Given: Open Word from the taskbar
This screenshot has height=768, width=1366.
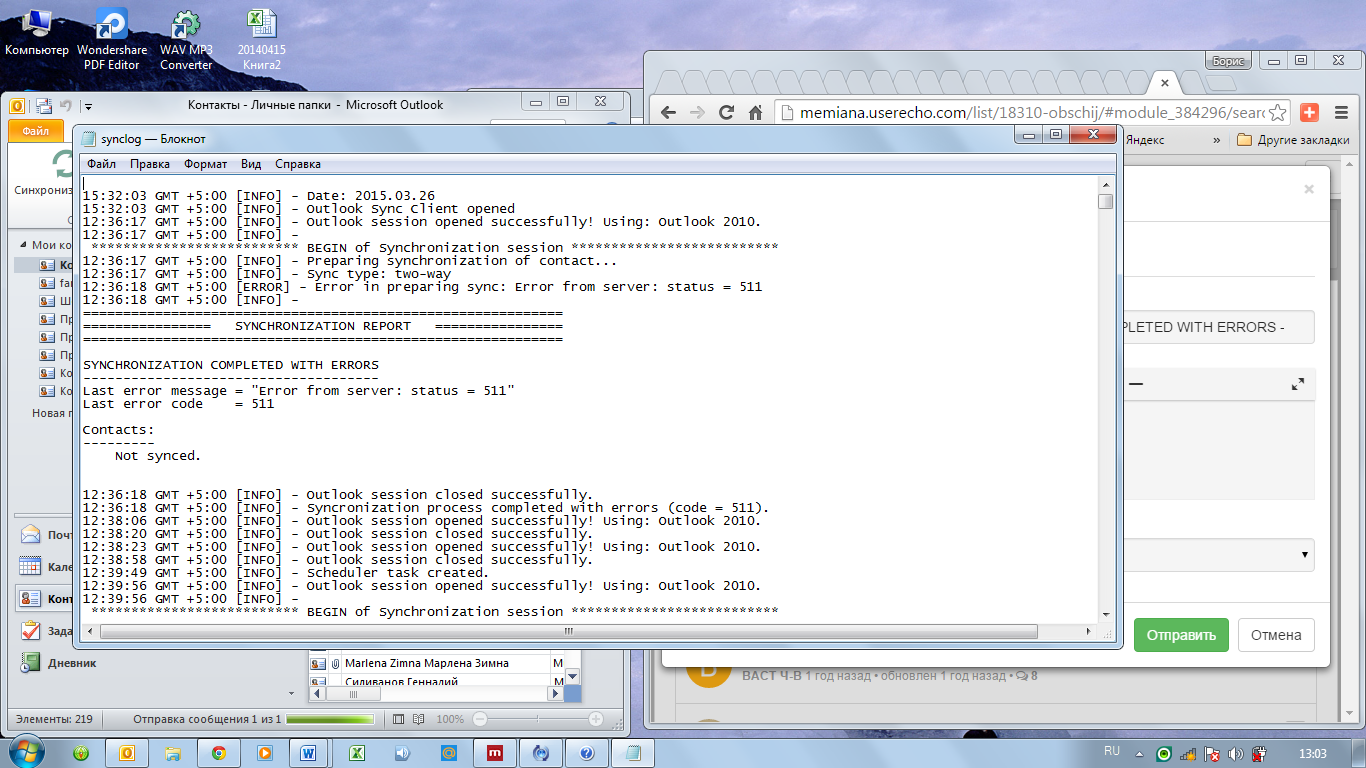Looking at the screenshot, I should click(x=309, y=753).
